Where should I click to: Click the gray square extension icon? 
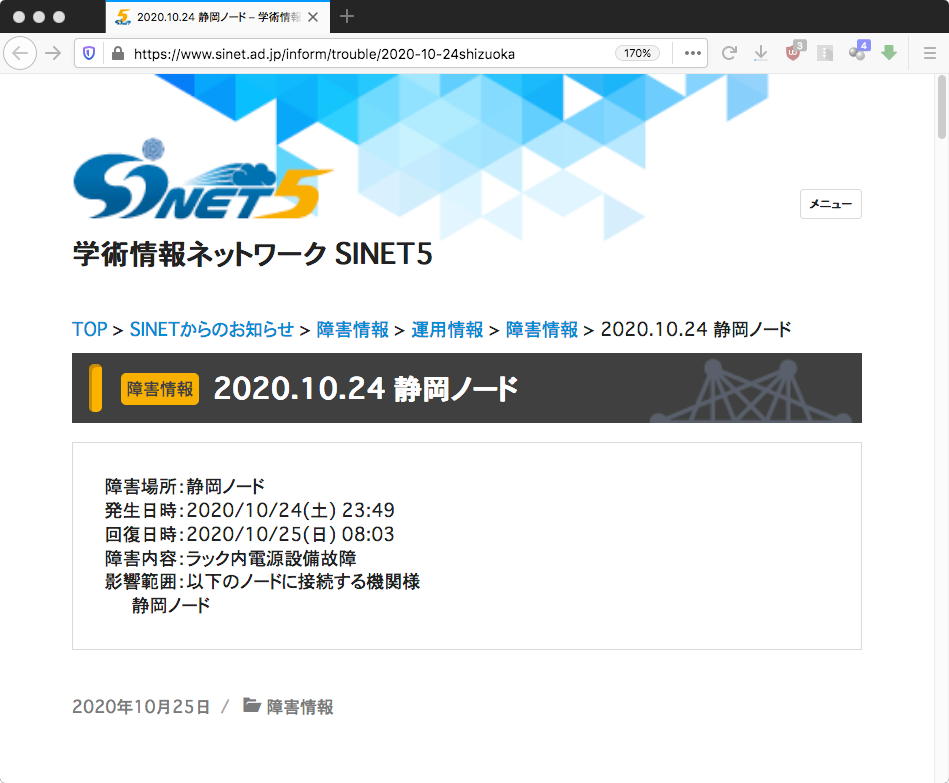point(825,53)
